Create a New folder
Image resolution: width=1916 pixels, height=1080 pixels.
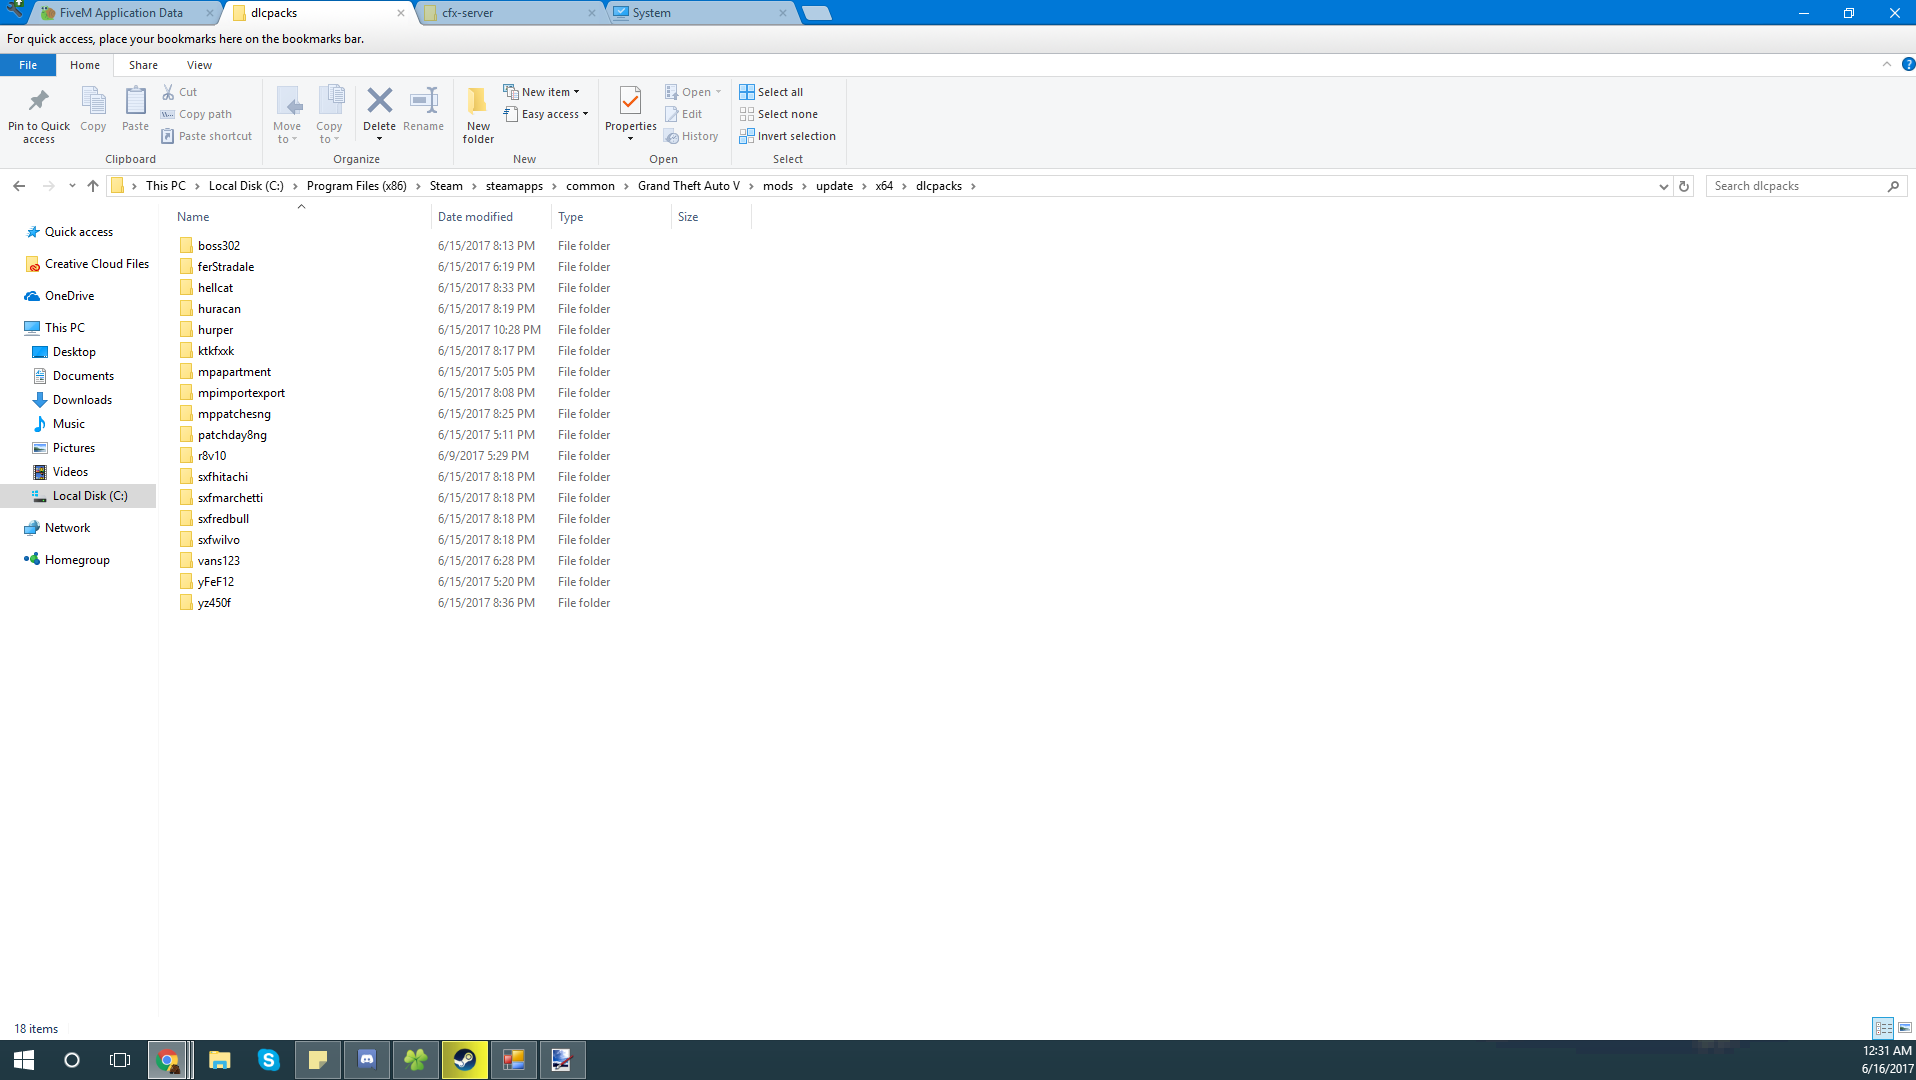tap(478, 115)
